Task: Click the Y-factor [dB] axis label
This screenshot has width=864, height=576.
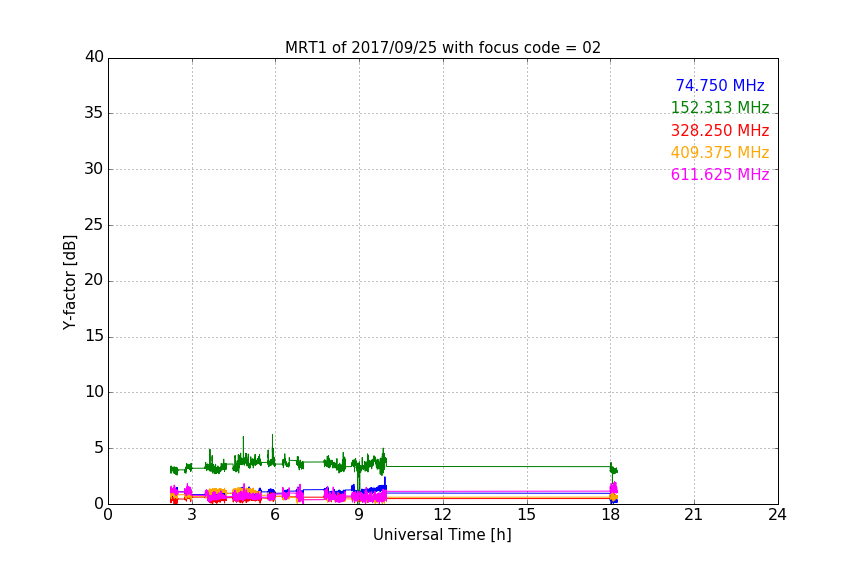Action: [69, 282]
